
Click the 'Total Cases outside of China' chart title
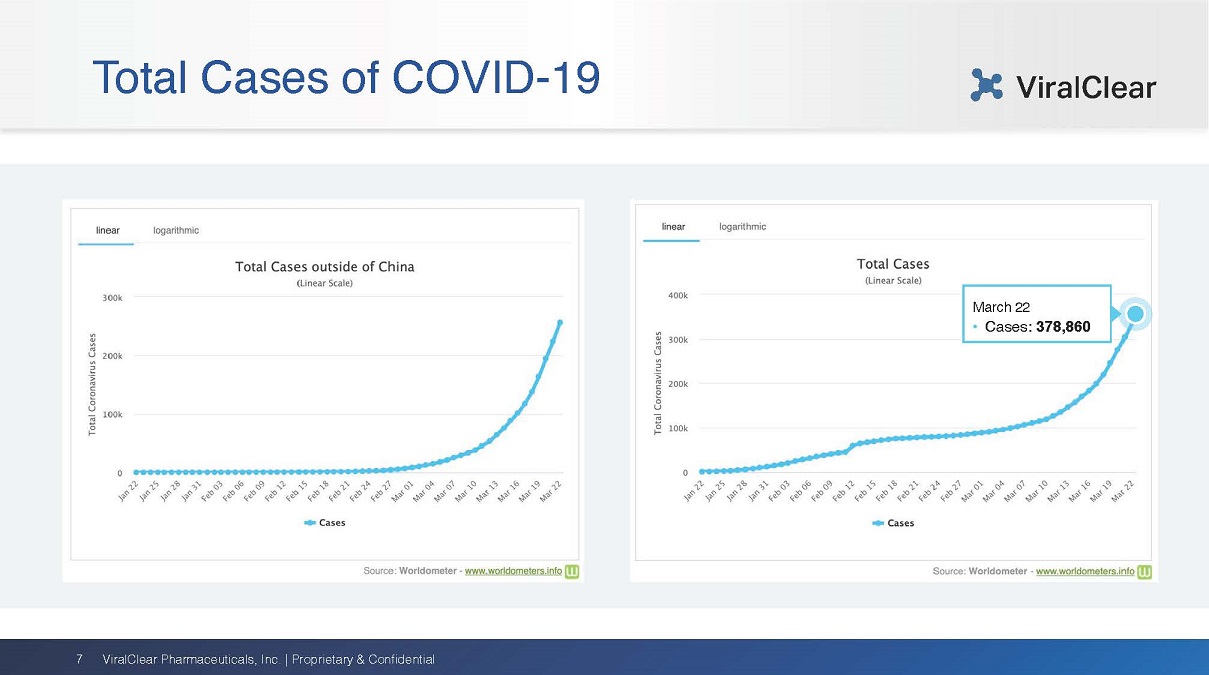324,266
